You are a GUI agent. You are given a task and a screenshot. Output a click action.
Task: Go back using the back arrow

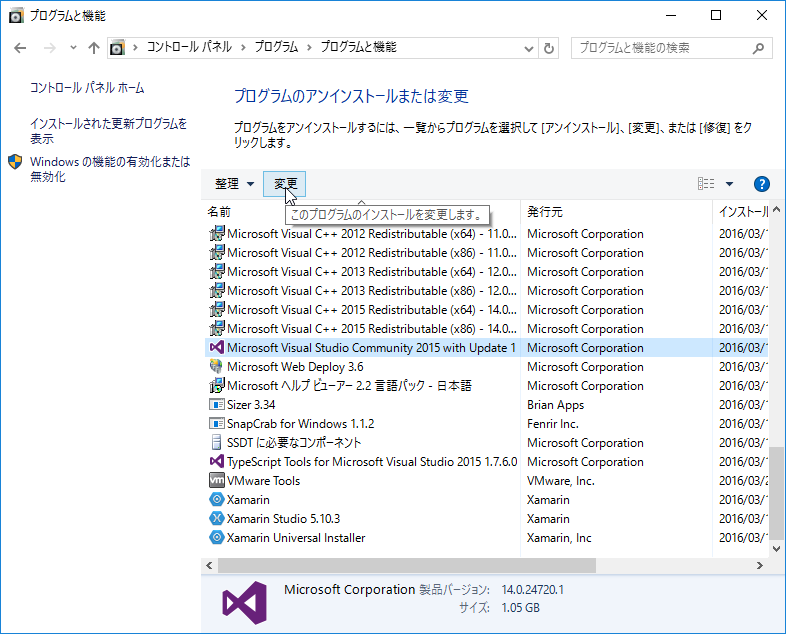[x=20, y=48]
